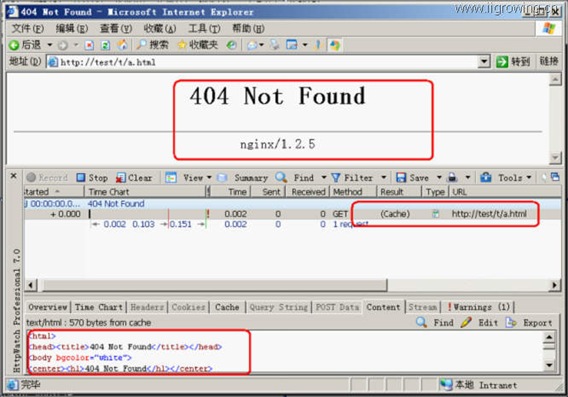
Task: Sort by the Method column header
Action: click(353, 192)
